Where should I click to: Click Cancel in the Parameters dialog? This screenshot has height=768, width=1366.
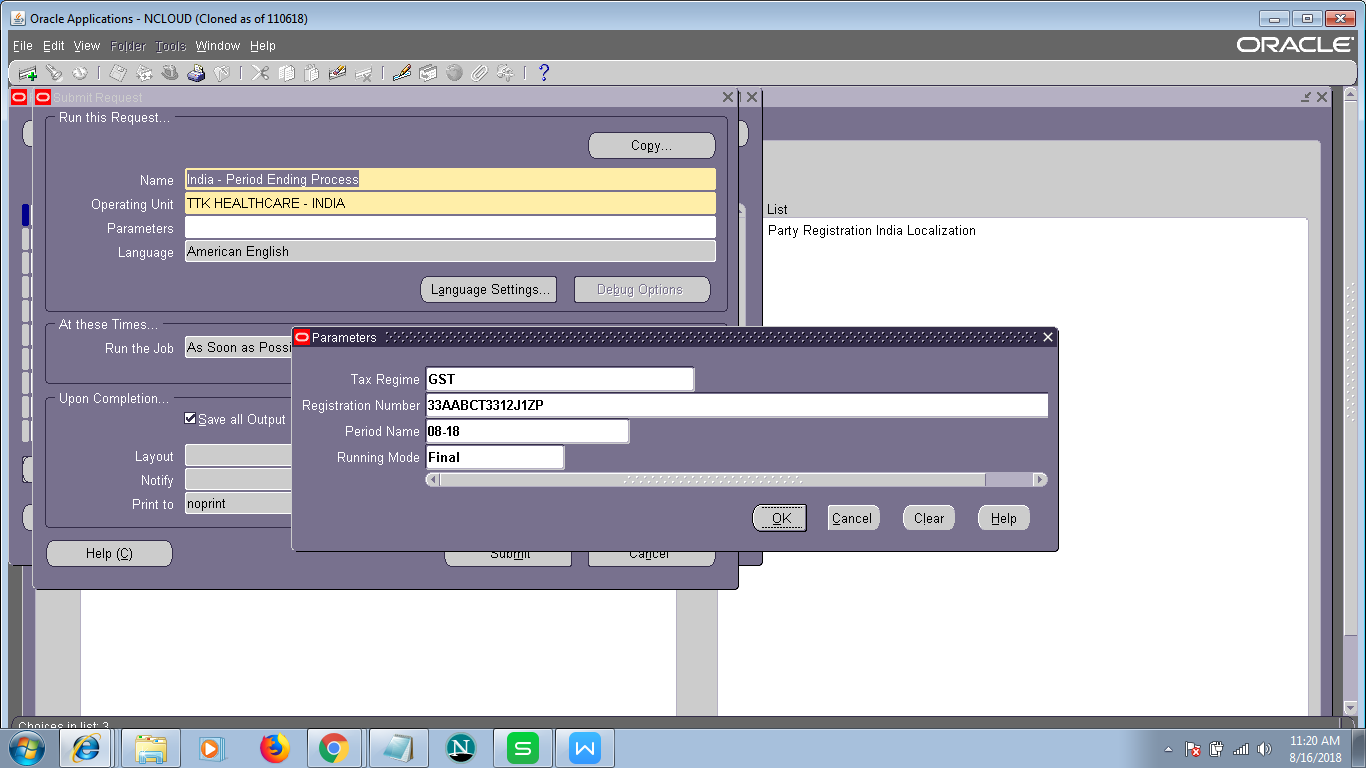pyautogui.click(x=852, y=518)
